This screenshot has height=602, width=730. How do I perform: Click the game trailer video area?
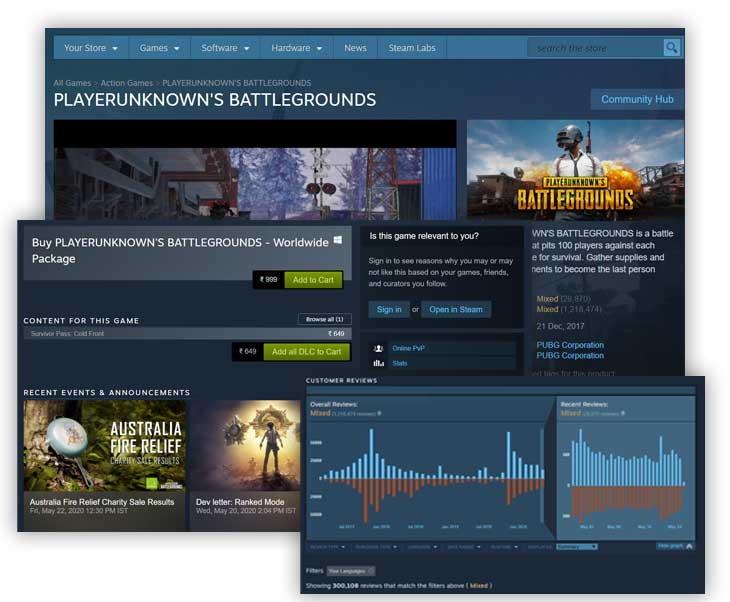[x=255, y=169]
